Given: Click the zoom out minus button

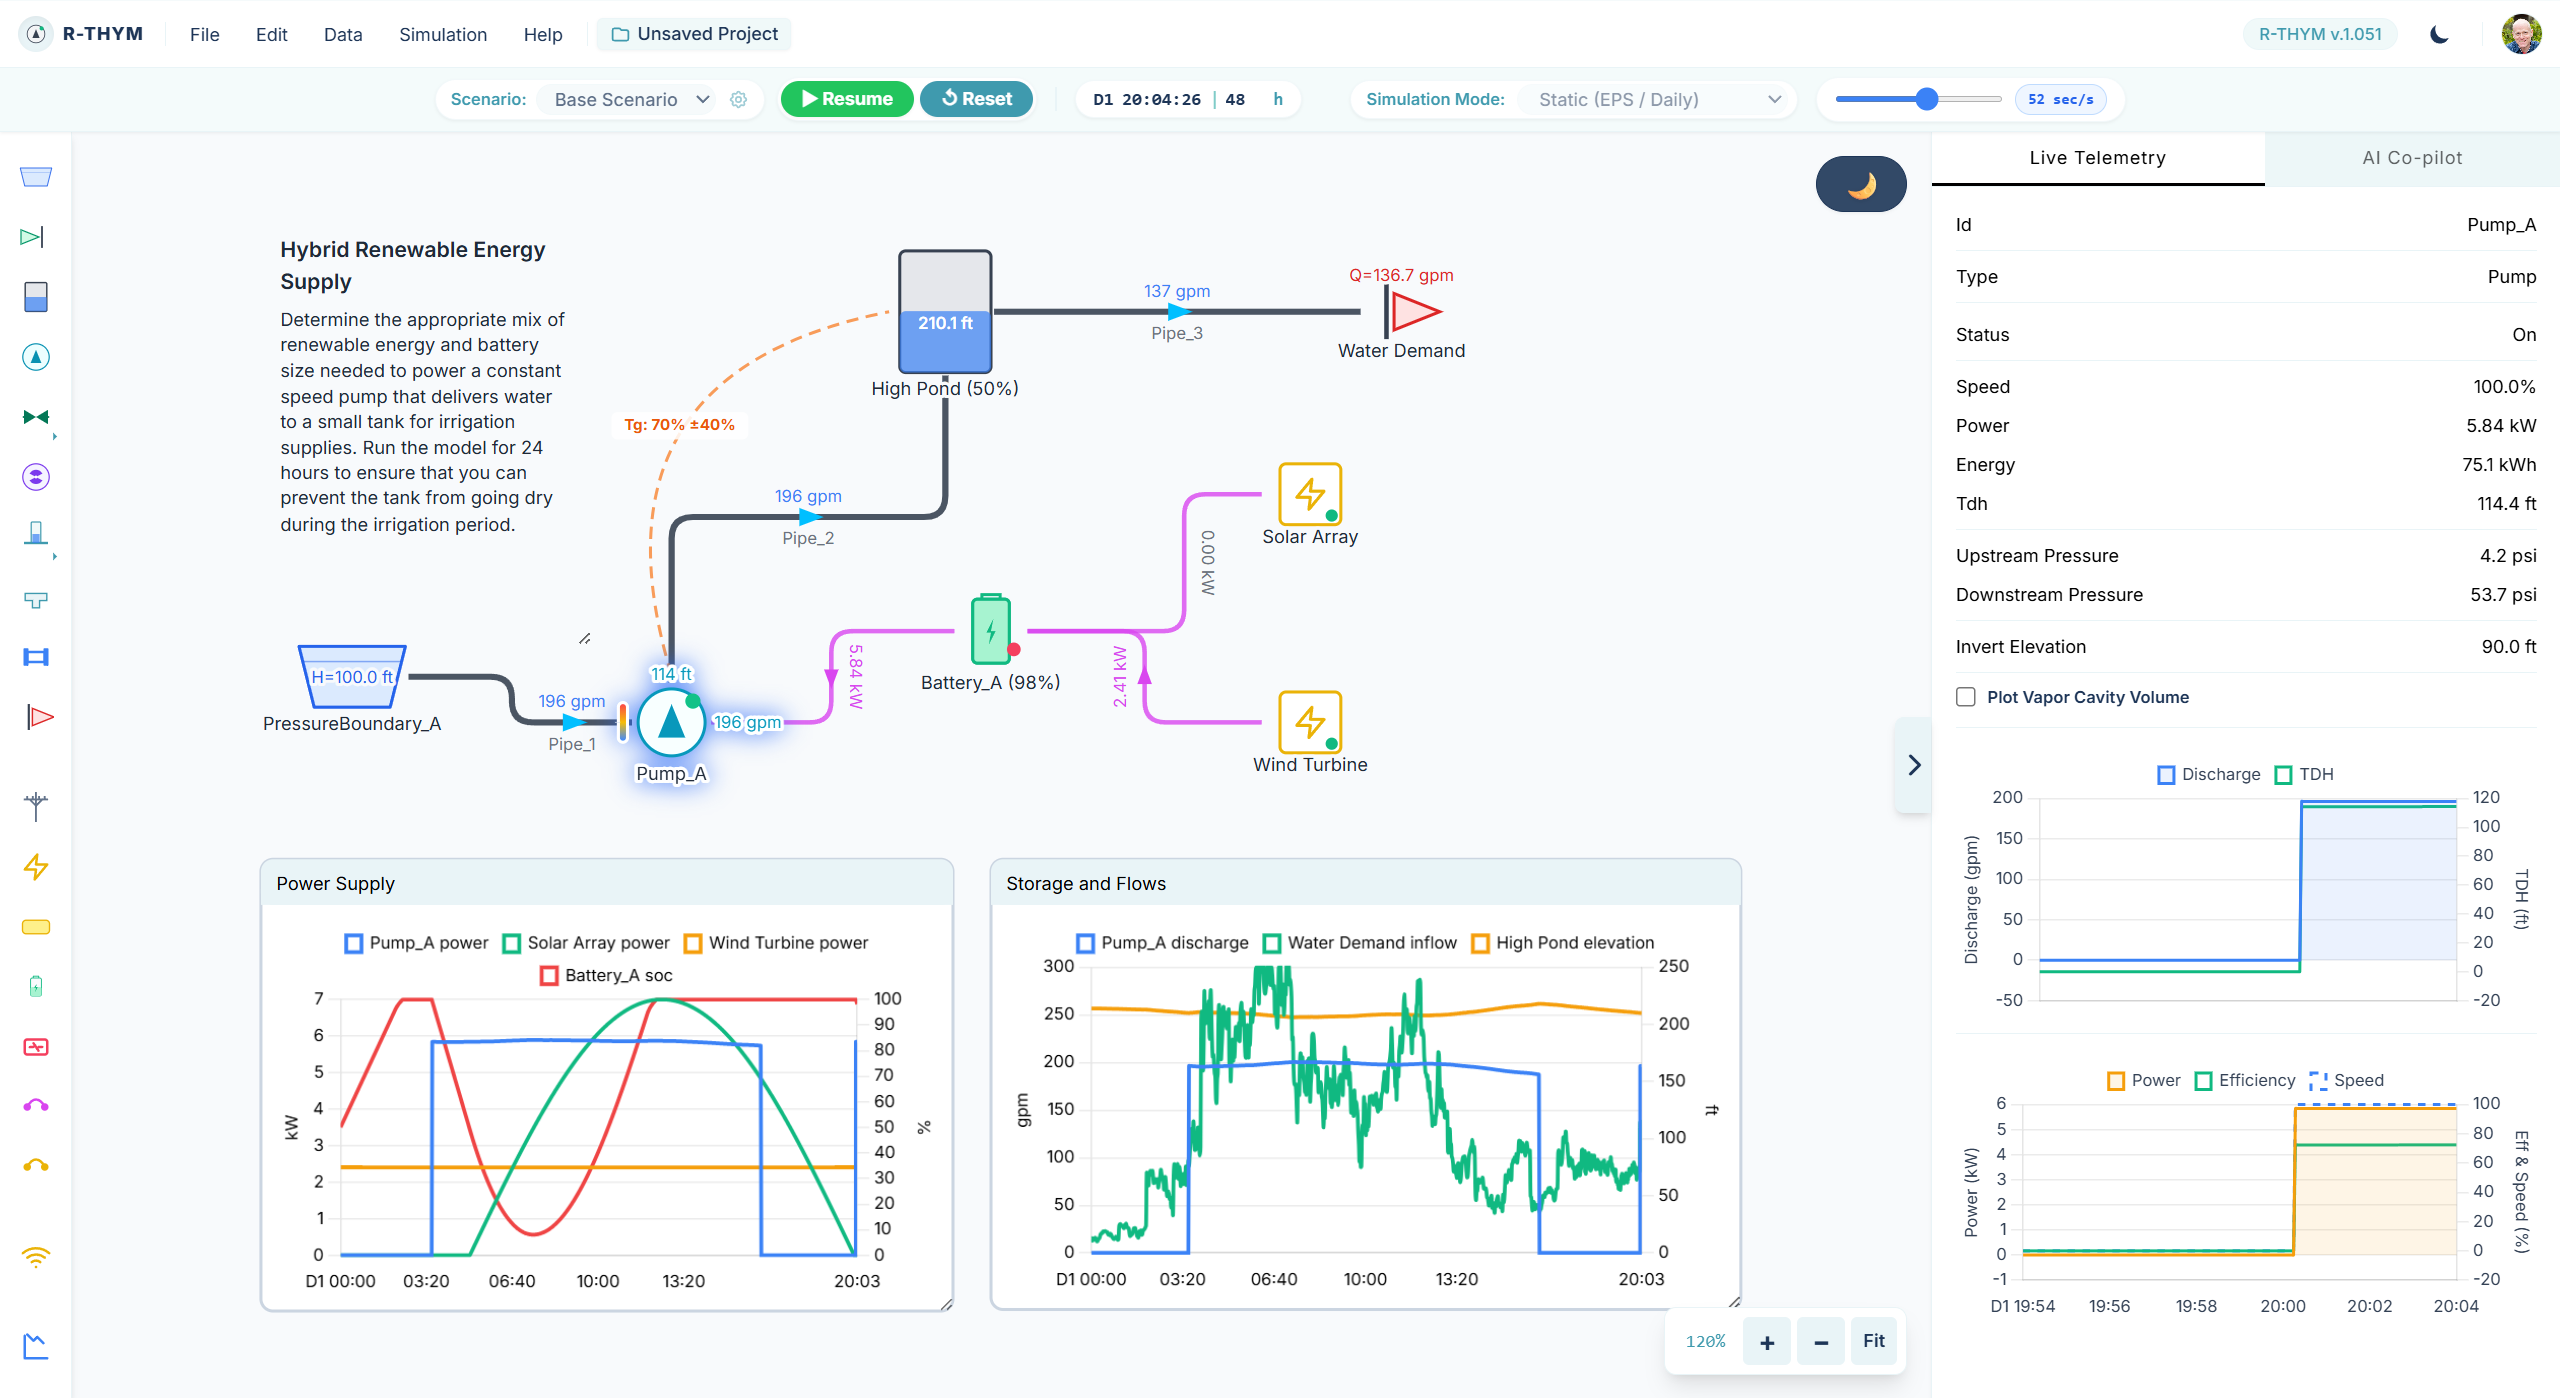Looking at the screenshot, I should [x=1821, y=1341].
